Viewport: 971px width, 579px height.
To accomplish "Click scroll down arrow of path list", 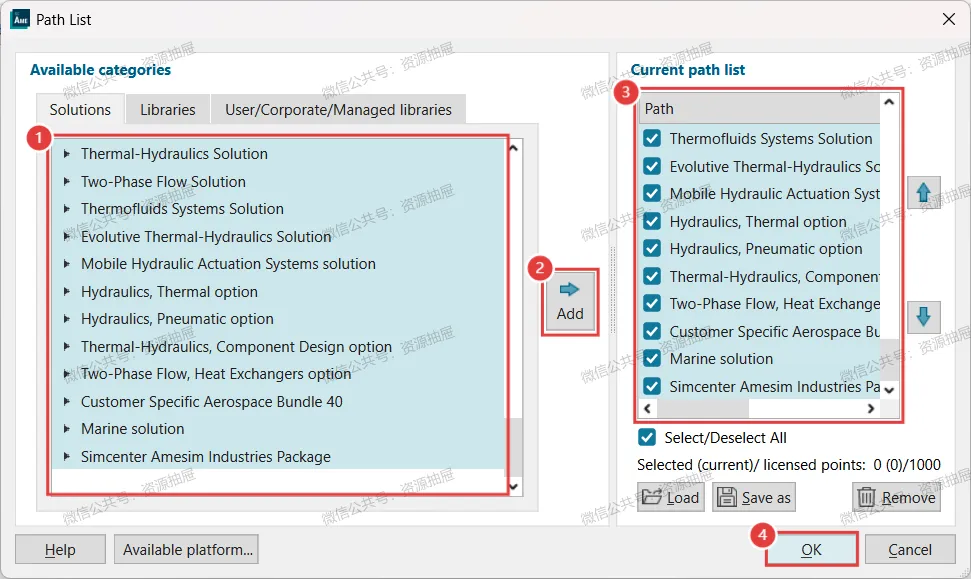I will click(x=889, y=390).
